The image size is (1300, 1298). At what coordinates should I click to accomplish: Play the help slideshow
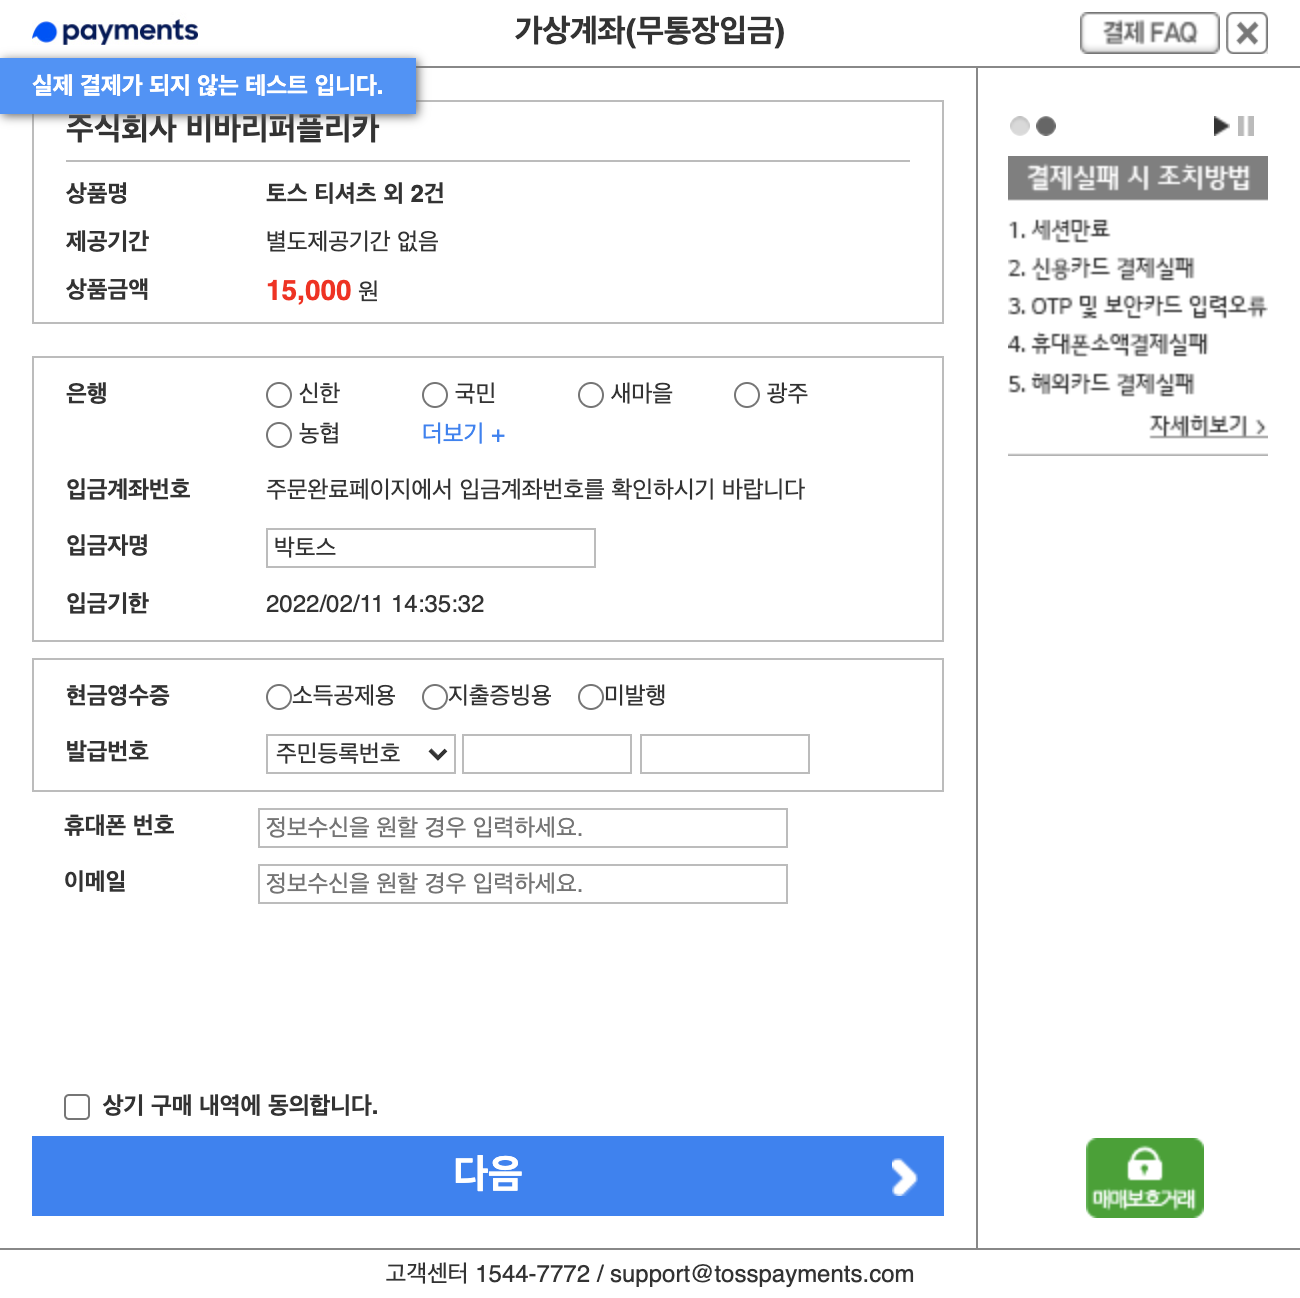click(x=1221, y=126)
